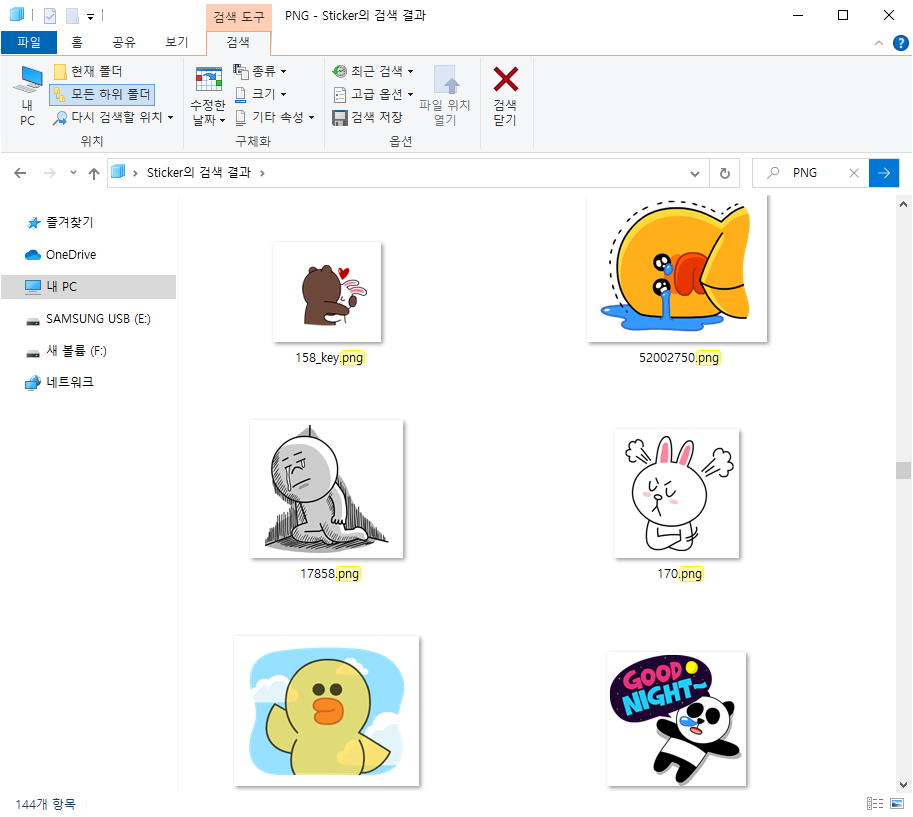Open quick access toolbar customize dropdown
913x817 pixels.
pos(90,16)
